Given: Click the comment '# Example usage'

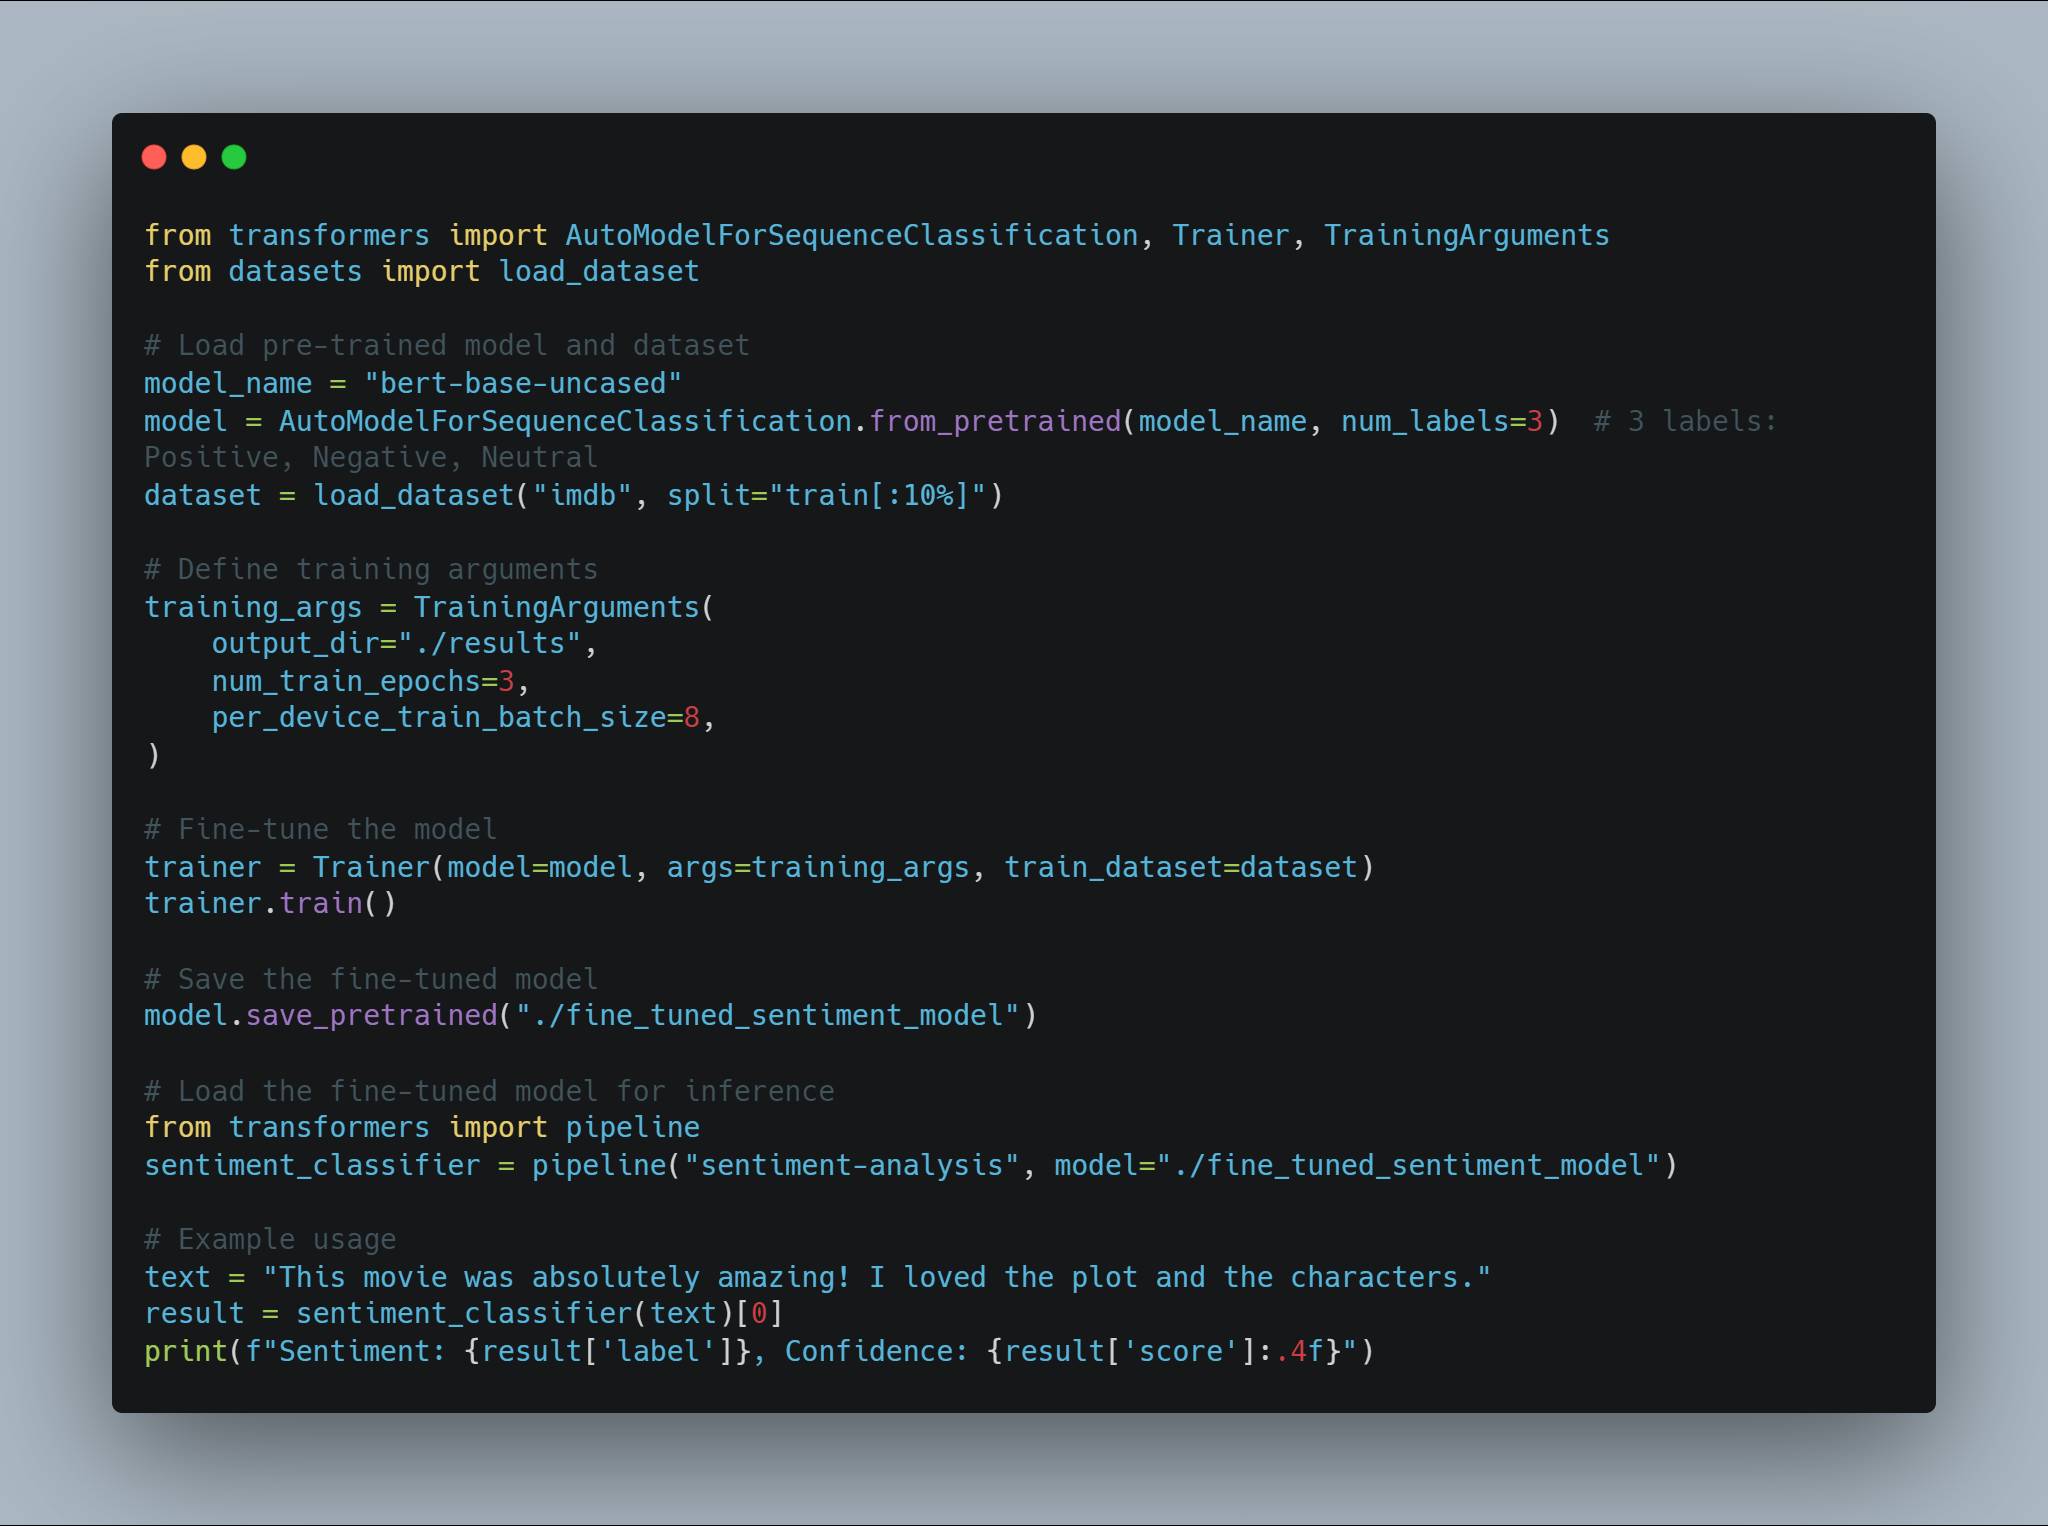Looking at the screenshot, I should (x=270, y=1240).
